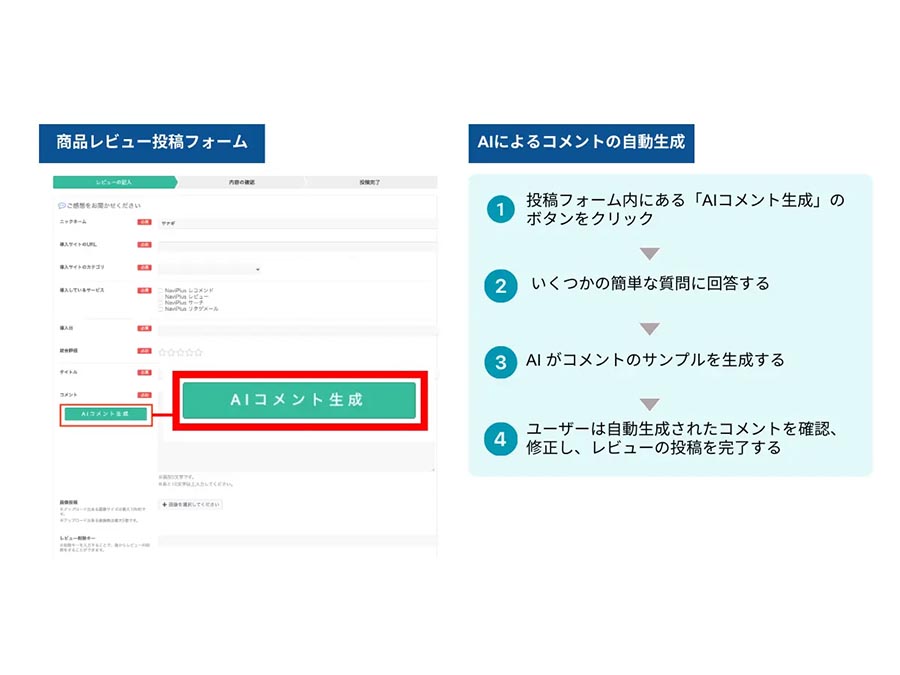Screen dimensions: 900x675
Task: Check the NaviPlus サーチ checkbox
Action: (x=161, y=302)
